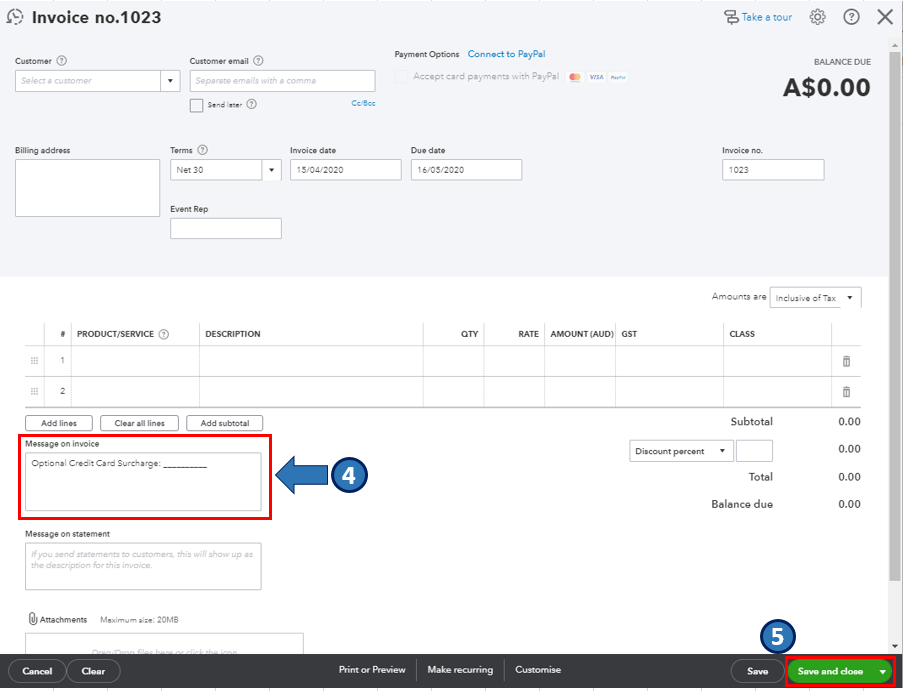Grab the drag handle of line 2
903x691 pixels.
pos(34,392)
